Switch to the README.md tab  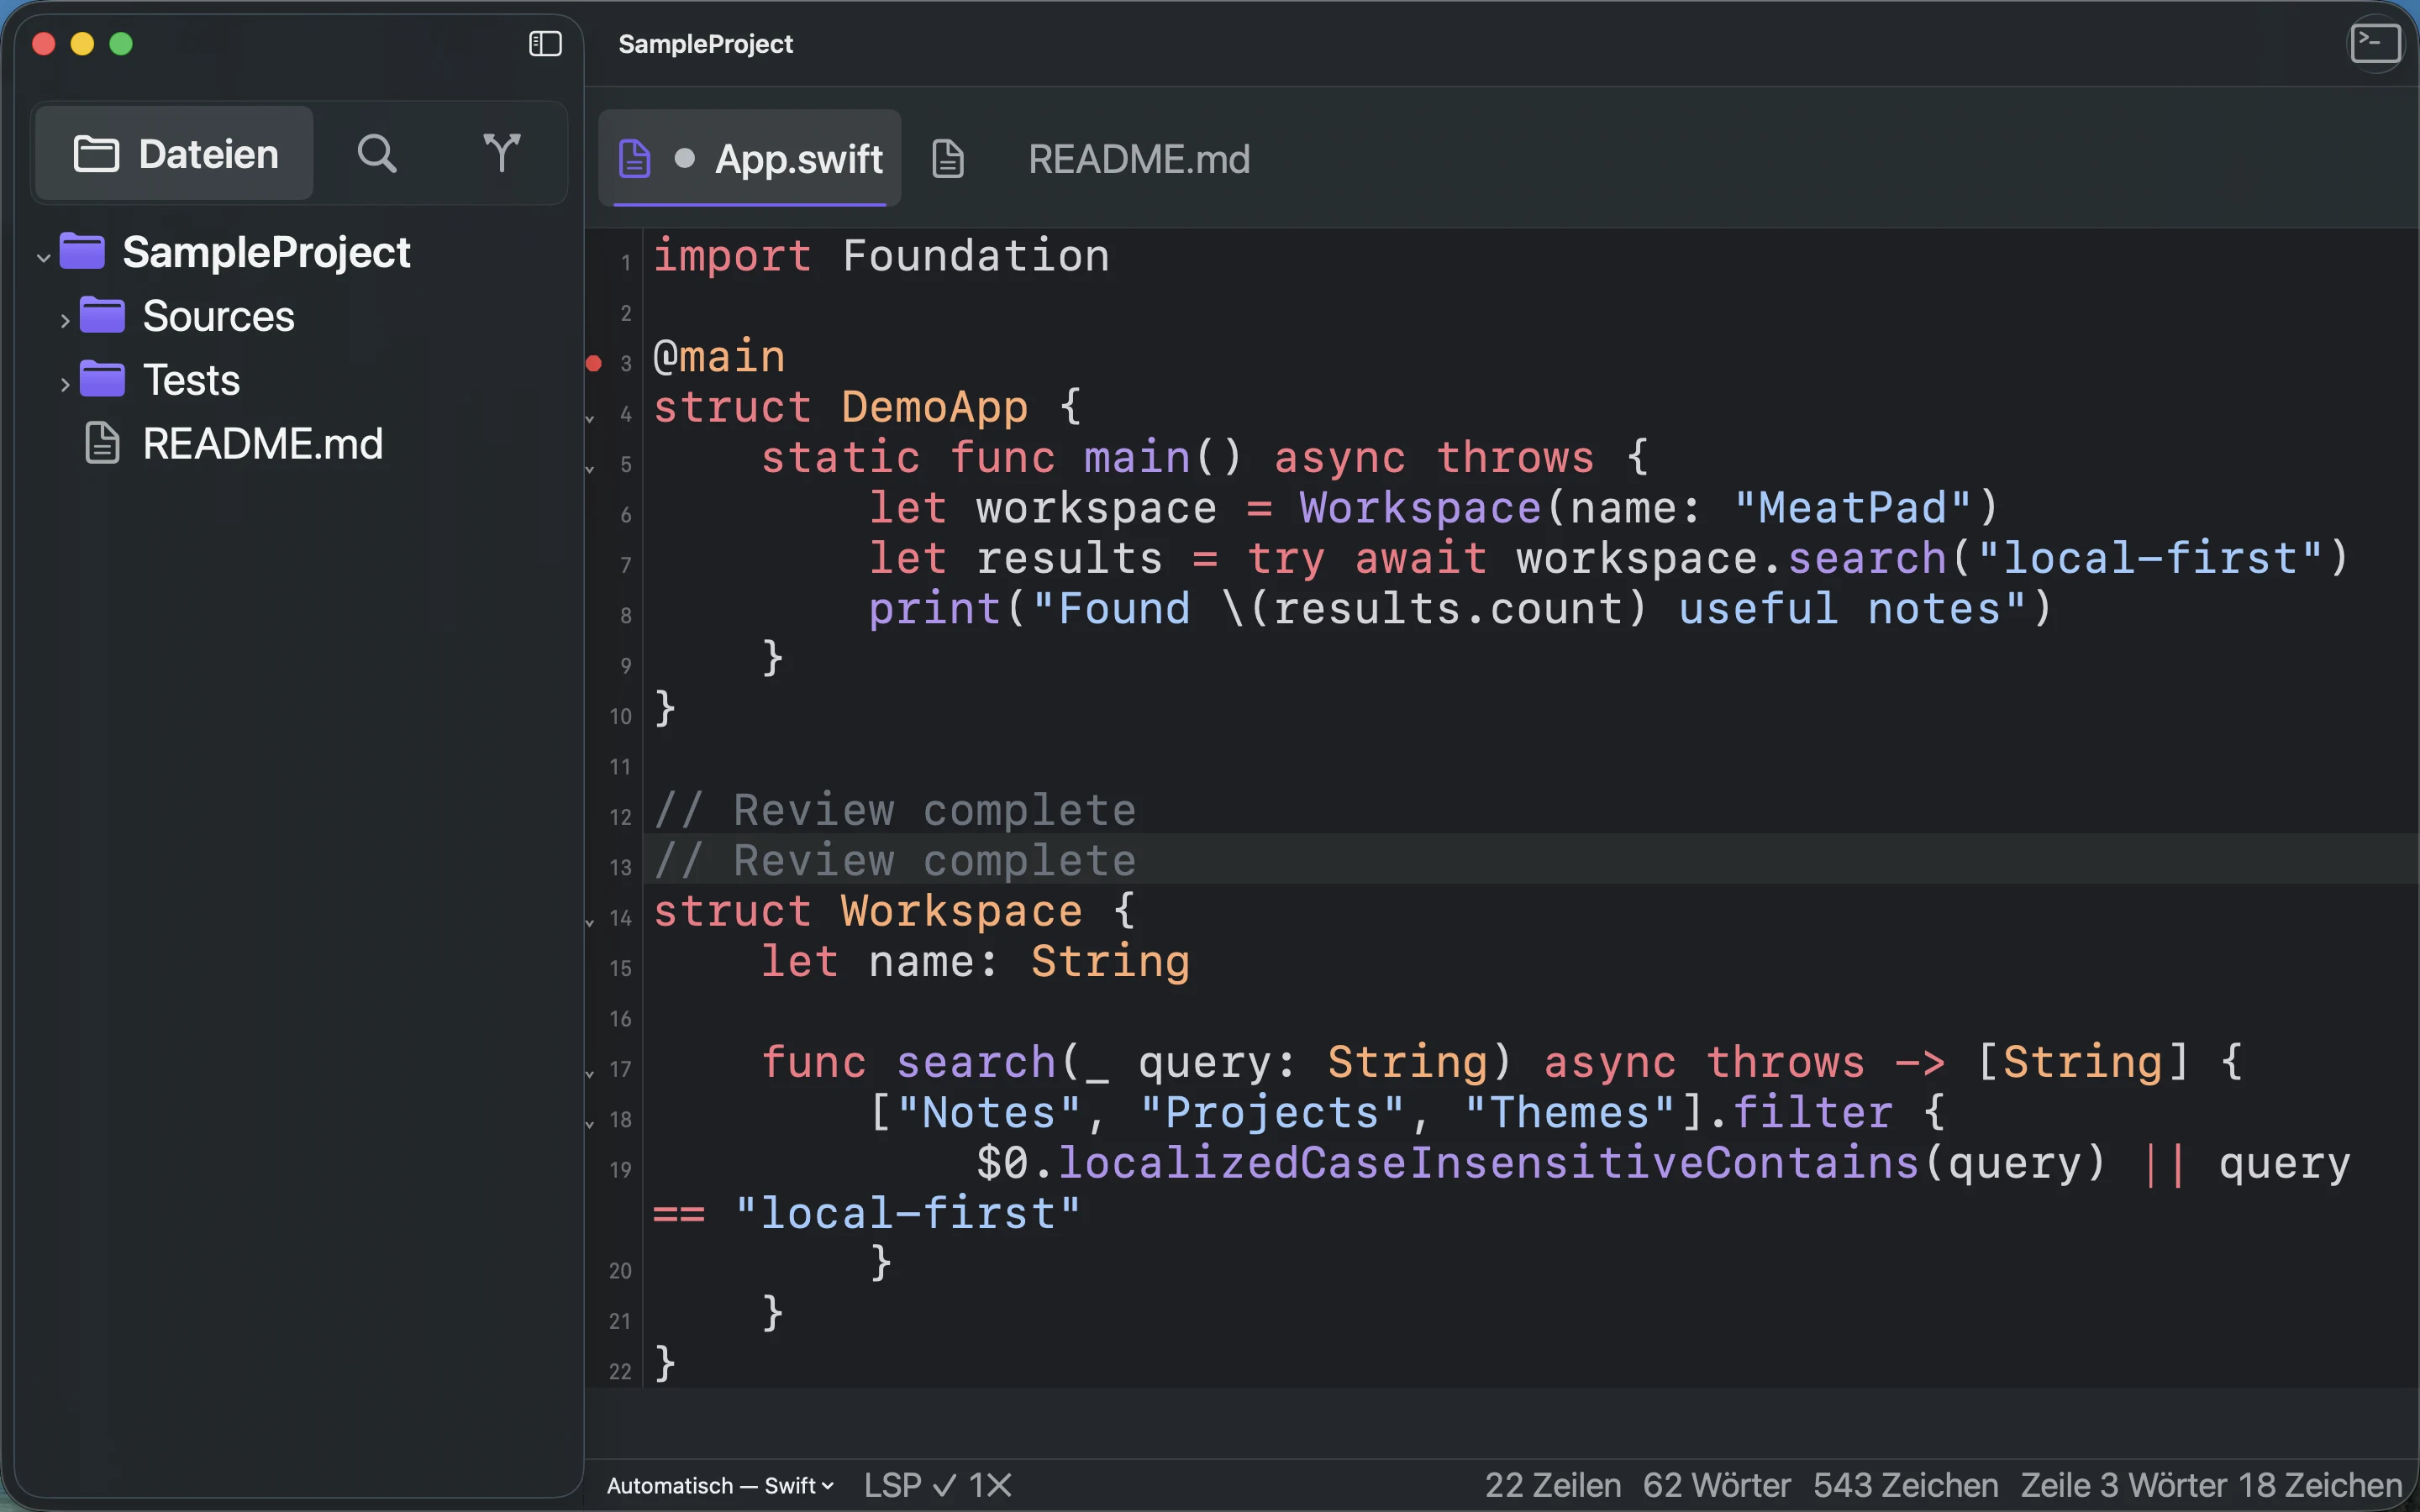(1139, 159)
